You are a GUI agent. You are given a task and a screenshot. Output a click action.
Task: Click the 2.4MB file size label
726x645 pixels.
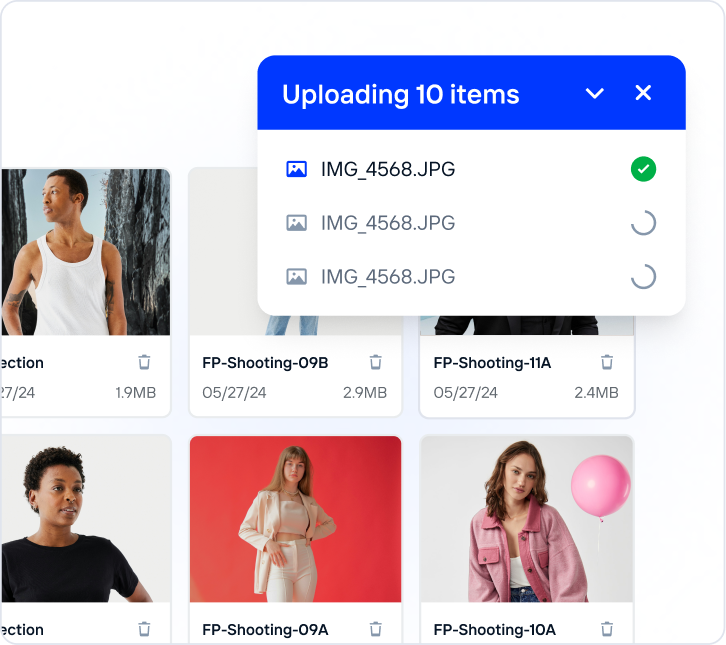596,393
